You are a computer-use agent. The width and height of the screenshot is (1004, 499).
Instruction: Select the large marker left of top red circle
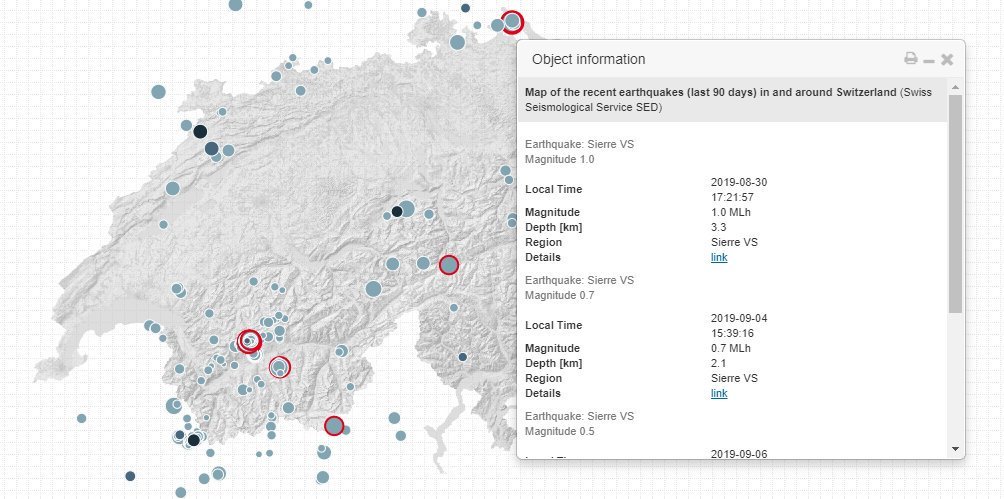click(x=457, y=42)
